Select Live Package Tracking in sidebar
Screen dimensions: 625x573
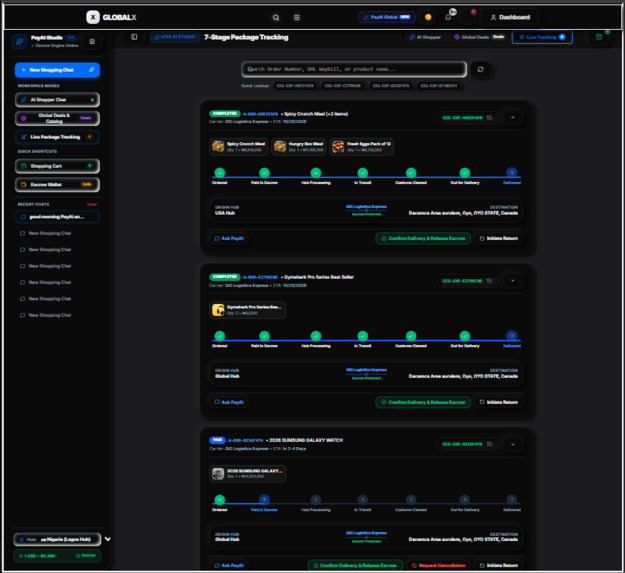[57, 137]
